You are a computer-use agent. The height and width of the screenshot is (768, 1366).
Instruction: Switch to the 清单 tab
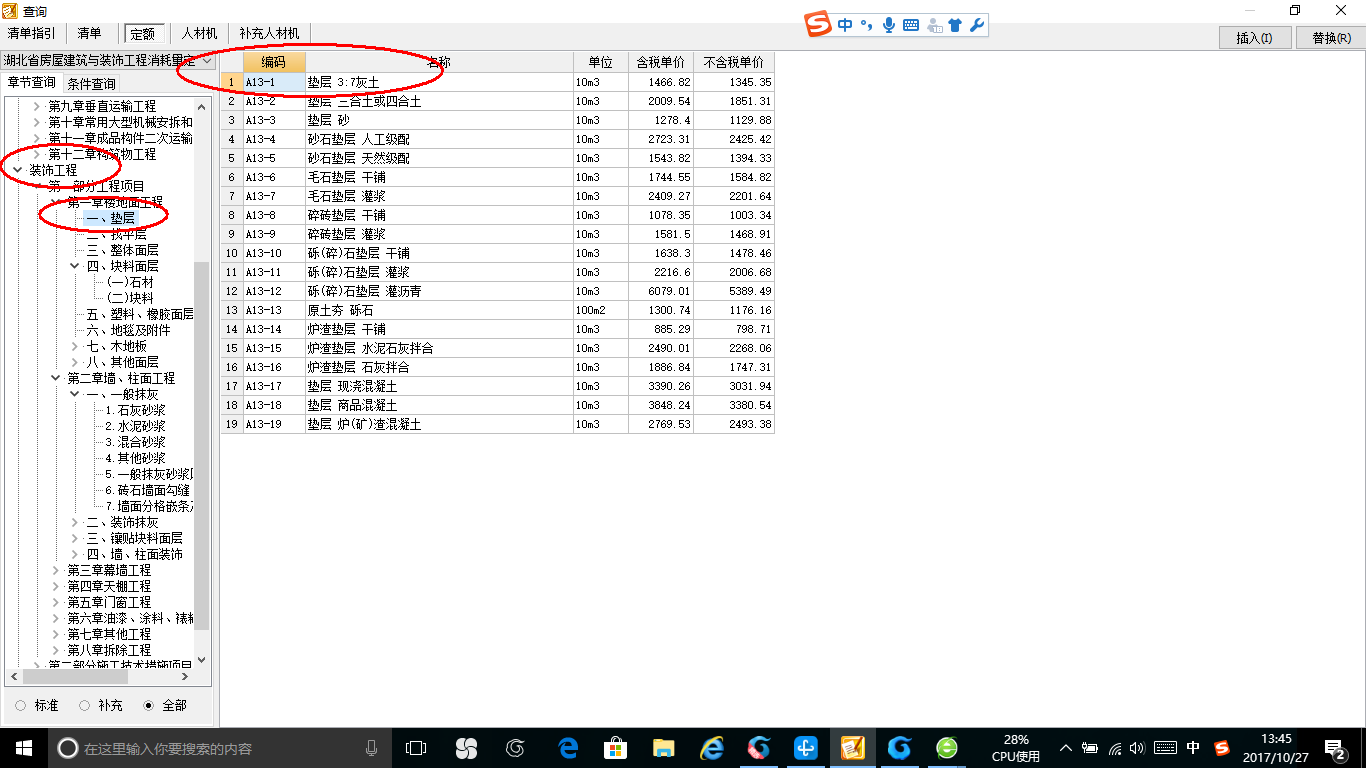tap(90, 34)
